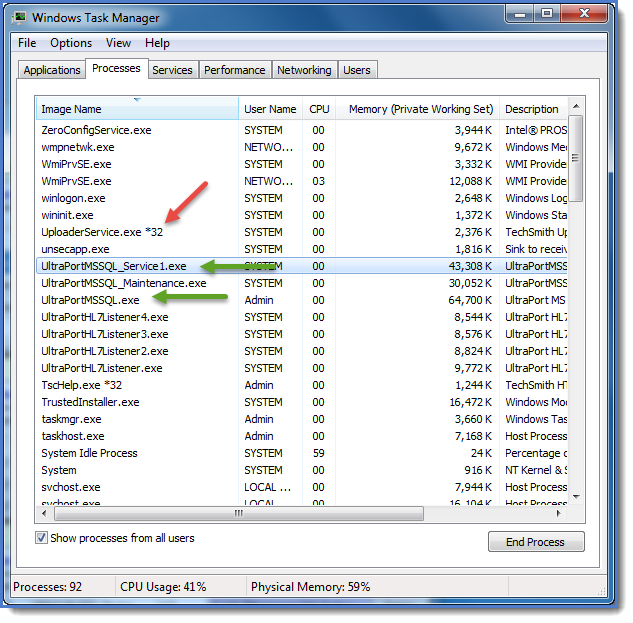Select the System process row
Screen dimensions: 633x623
[302, 470]
